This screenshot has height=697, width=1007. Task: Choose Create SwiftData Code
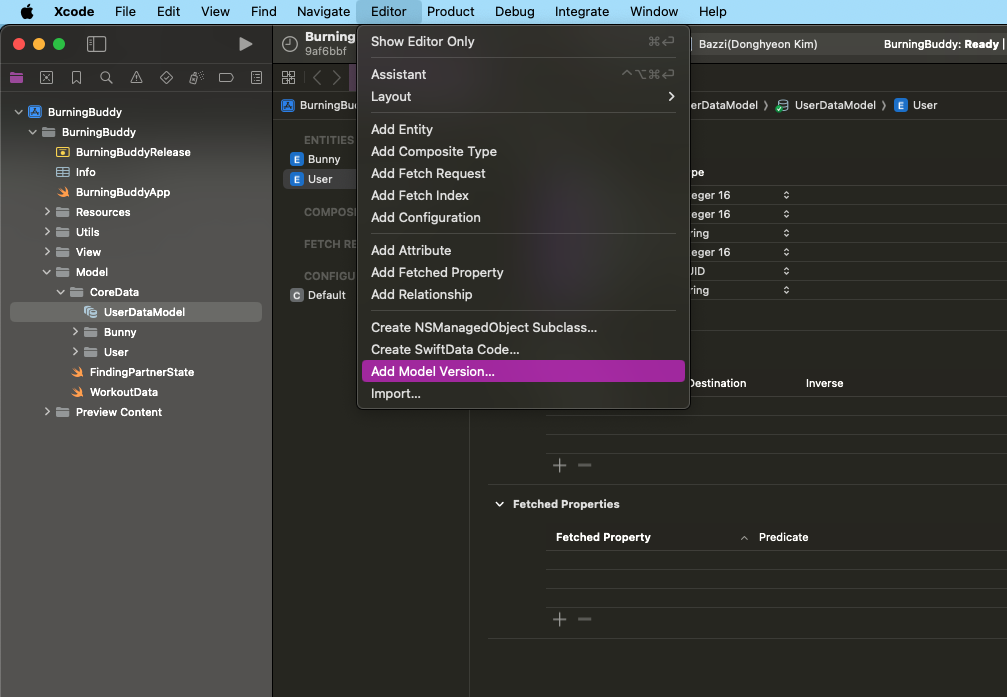523,349
